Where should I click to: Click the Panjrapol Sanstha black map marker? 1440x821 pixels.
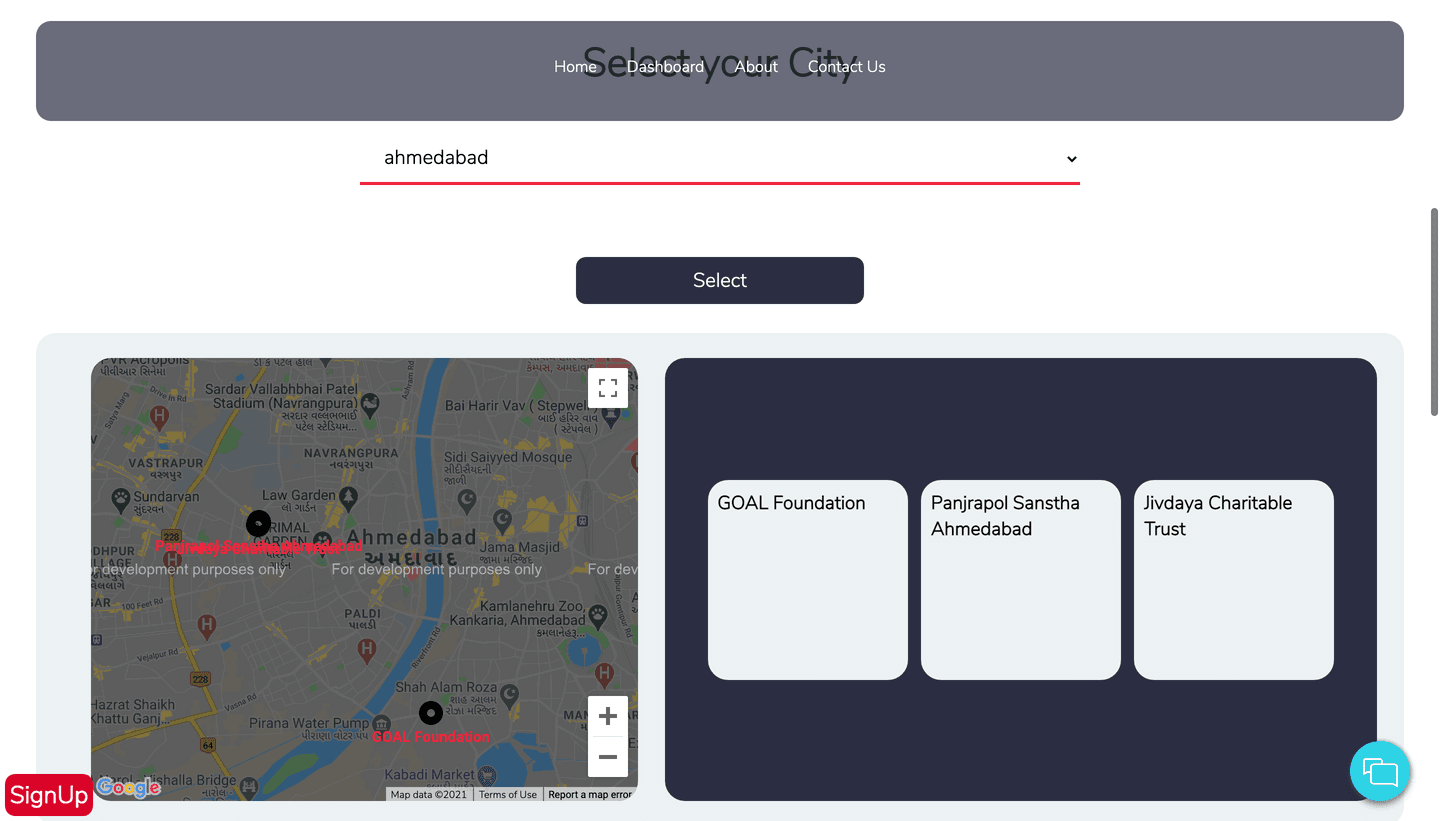coord(258,523)
